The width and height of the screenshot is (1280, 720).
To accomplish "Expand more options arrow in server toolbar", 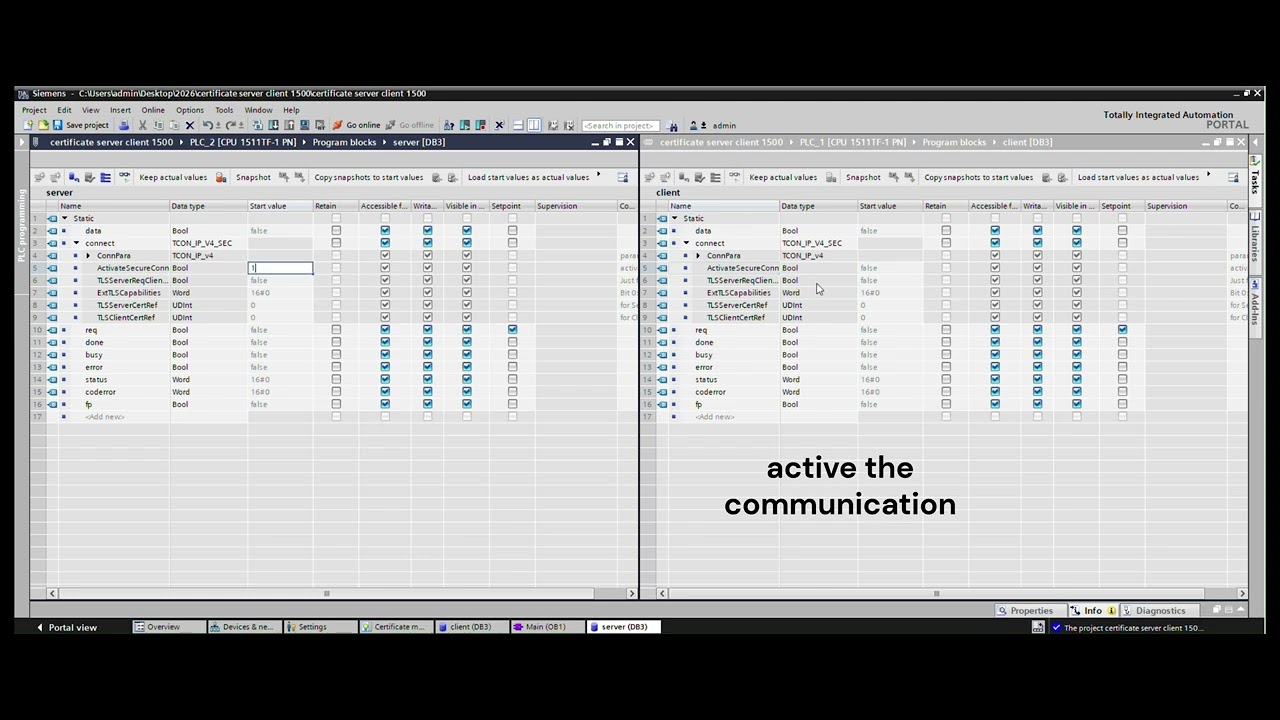I will [x=598, y=176].
